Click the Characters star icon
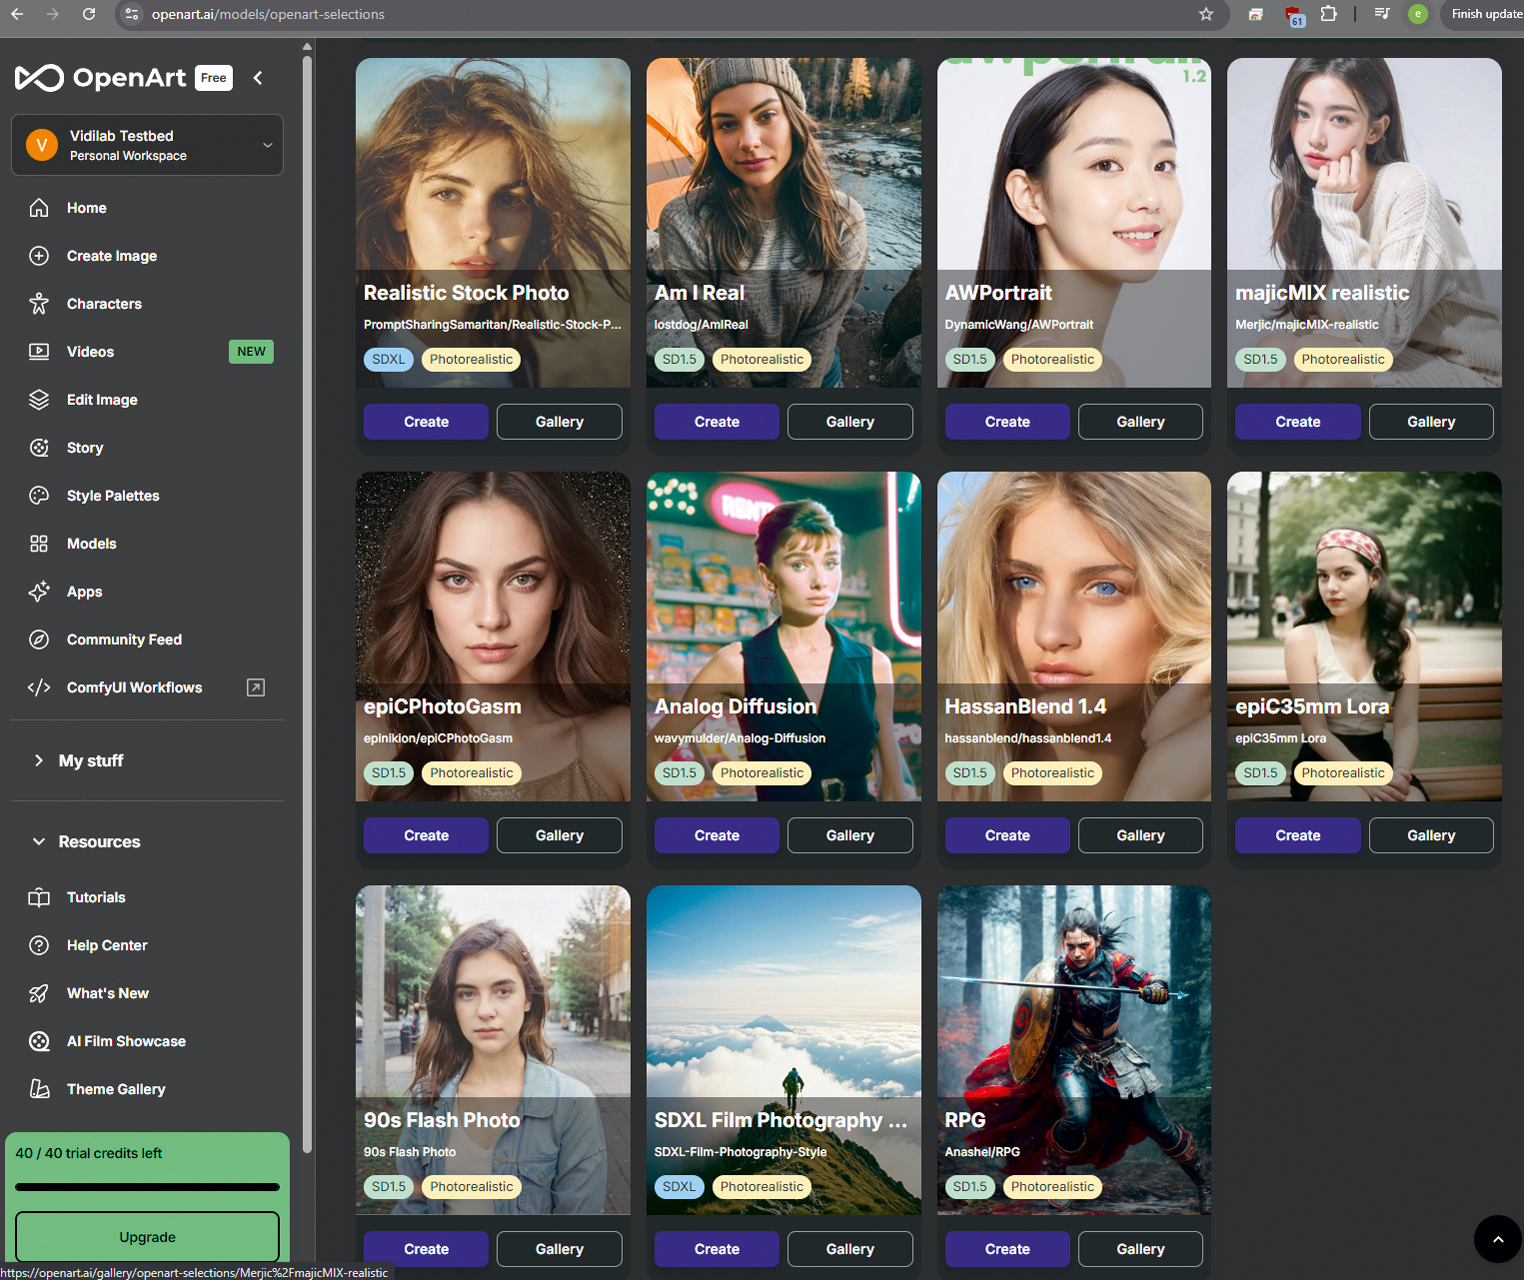1524x1280 pixels. [x=39, y=304]
